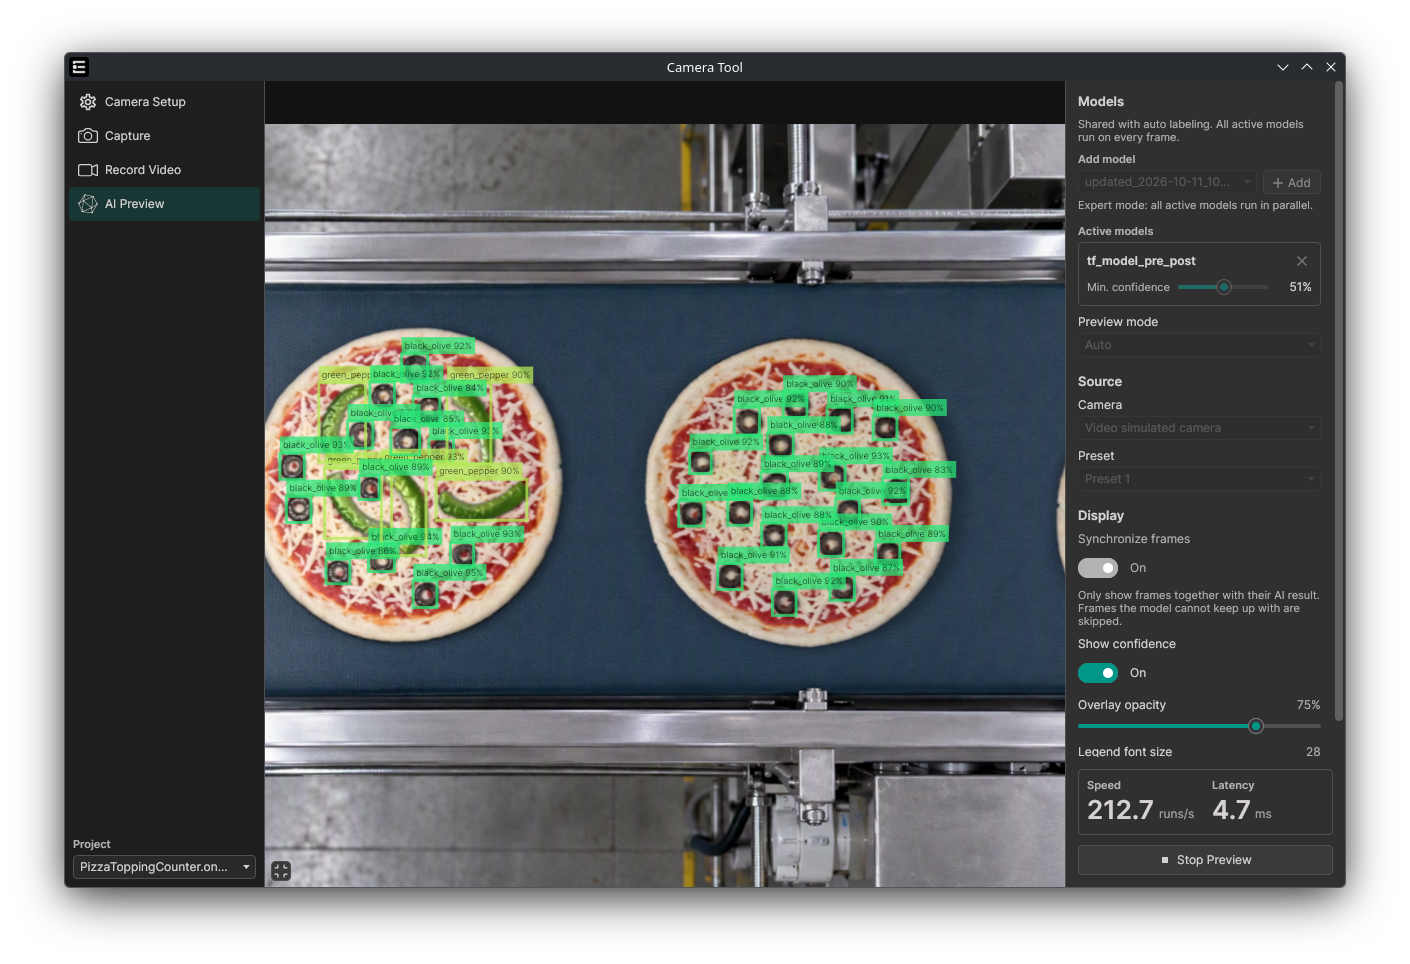Click the black_olive 95% detection label
The image size is (1410, 964).
[x=449, y=573]
